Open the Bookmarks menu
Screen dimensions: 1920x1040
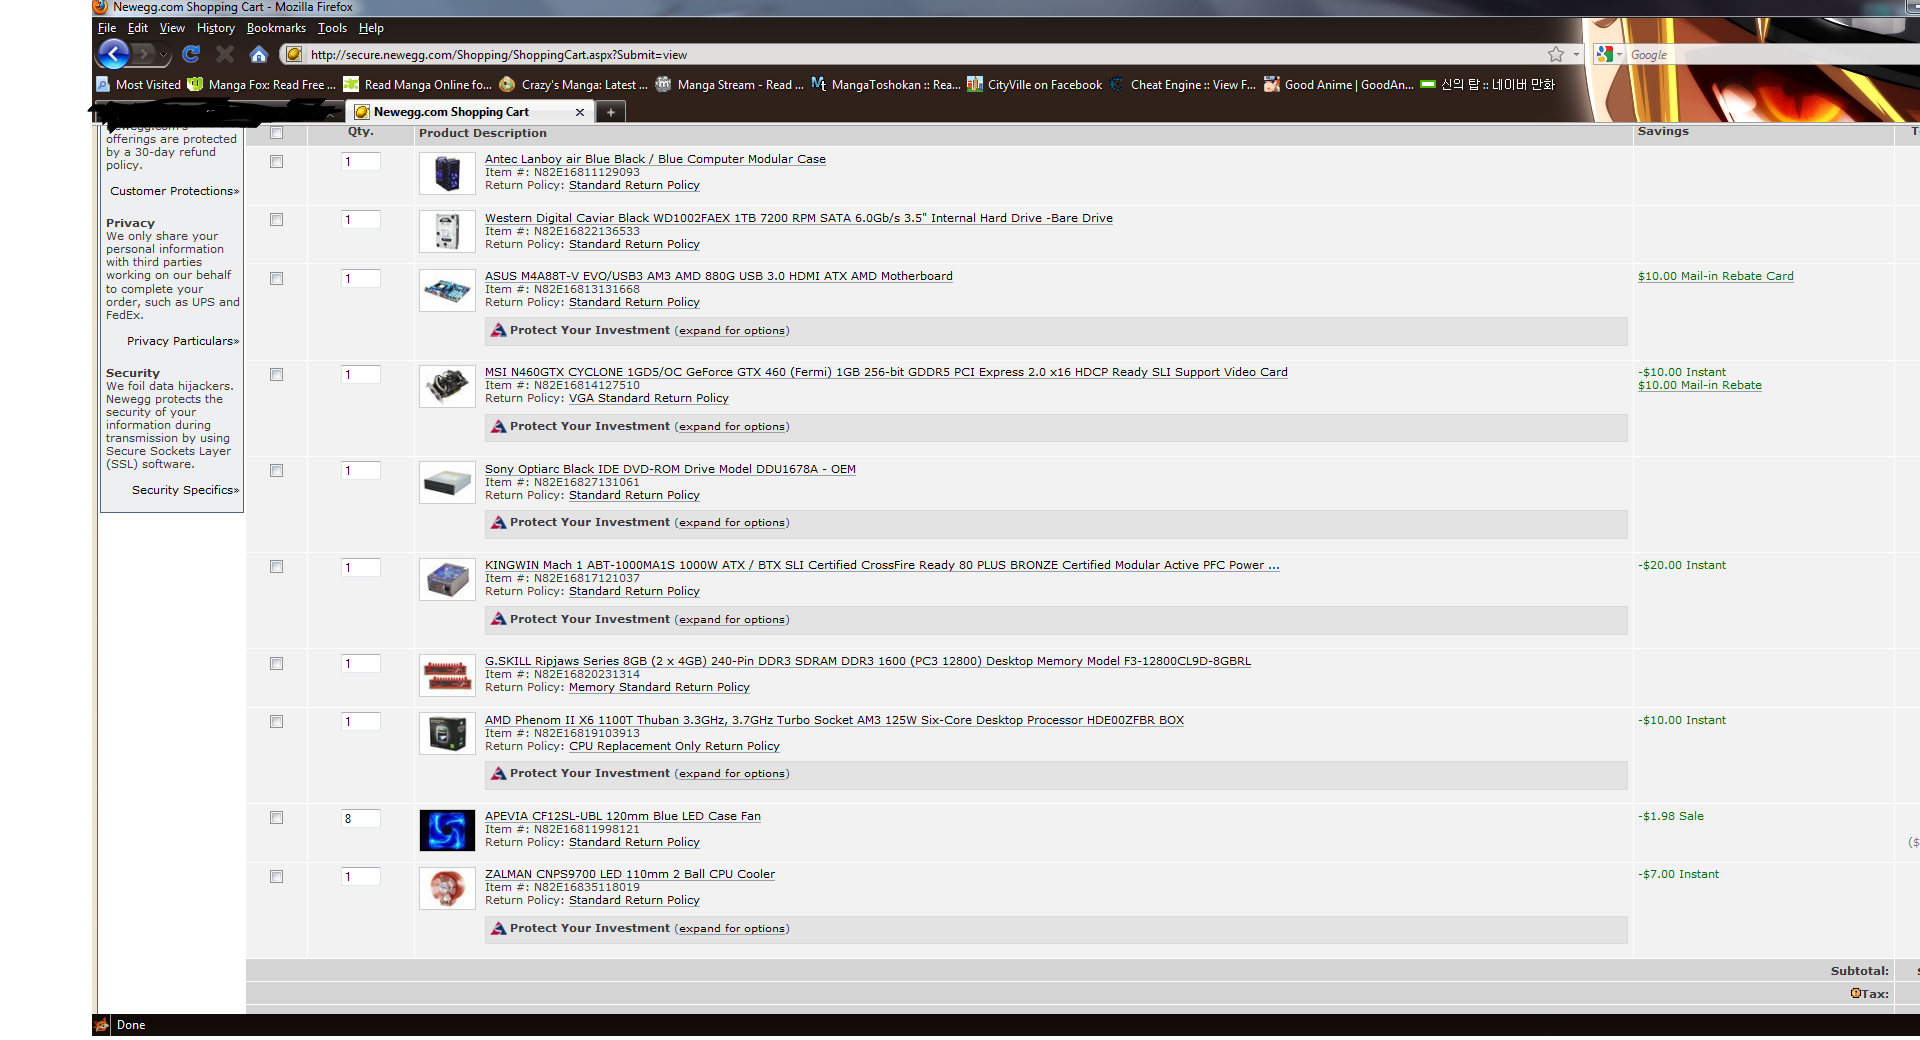(276, 28)
